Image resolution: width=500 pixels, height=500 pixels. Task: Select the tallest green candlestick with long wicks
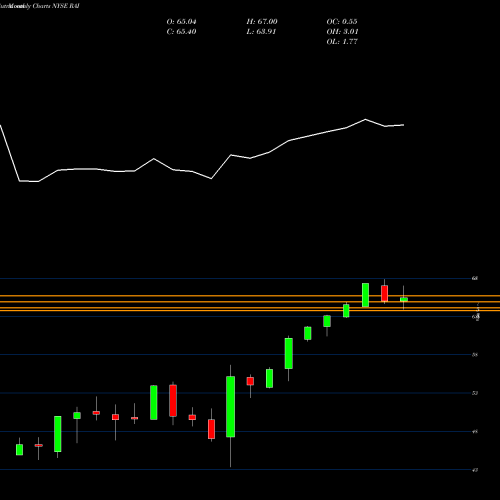[230, 407]
